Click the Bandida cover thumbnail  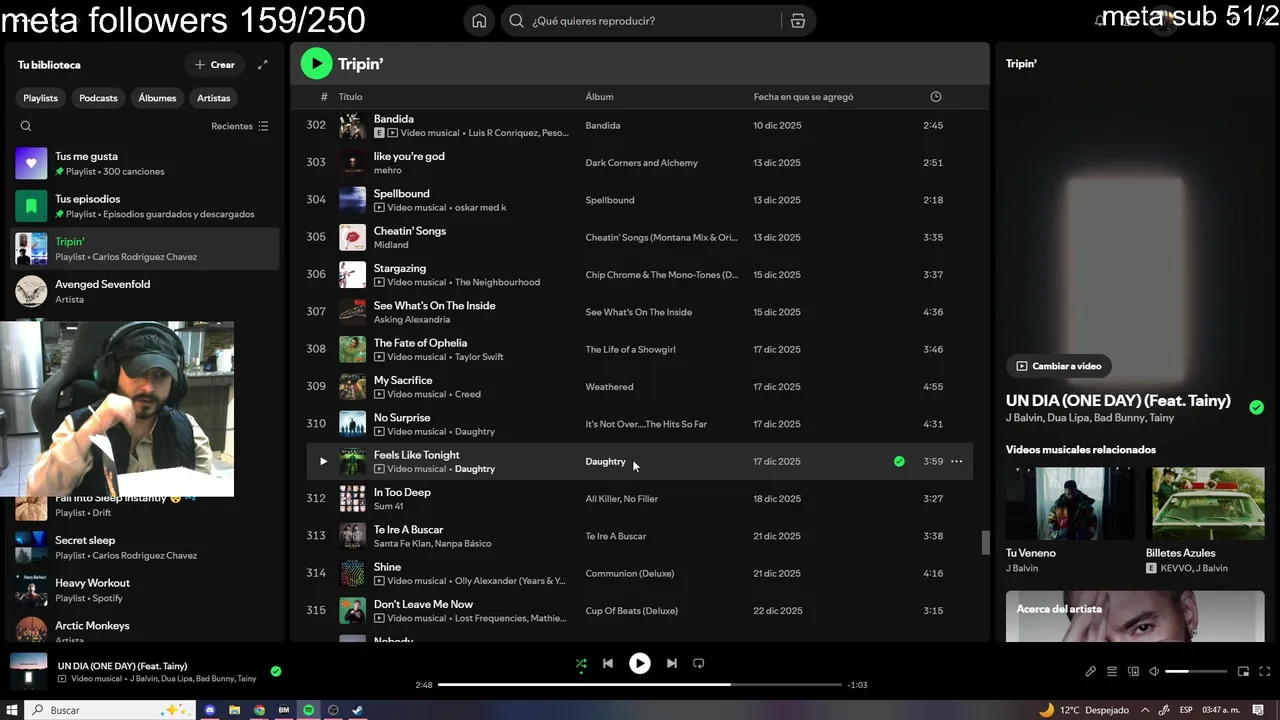pyautogui.click(x=352, y=126)
